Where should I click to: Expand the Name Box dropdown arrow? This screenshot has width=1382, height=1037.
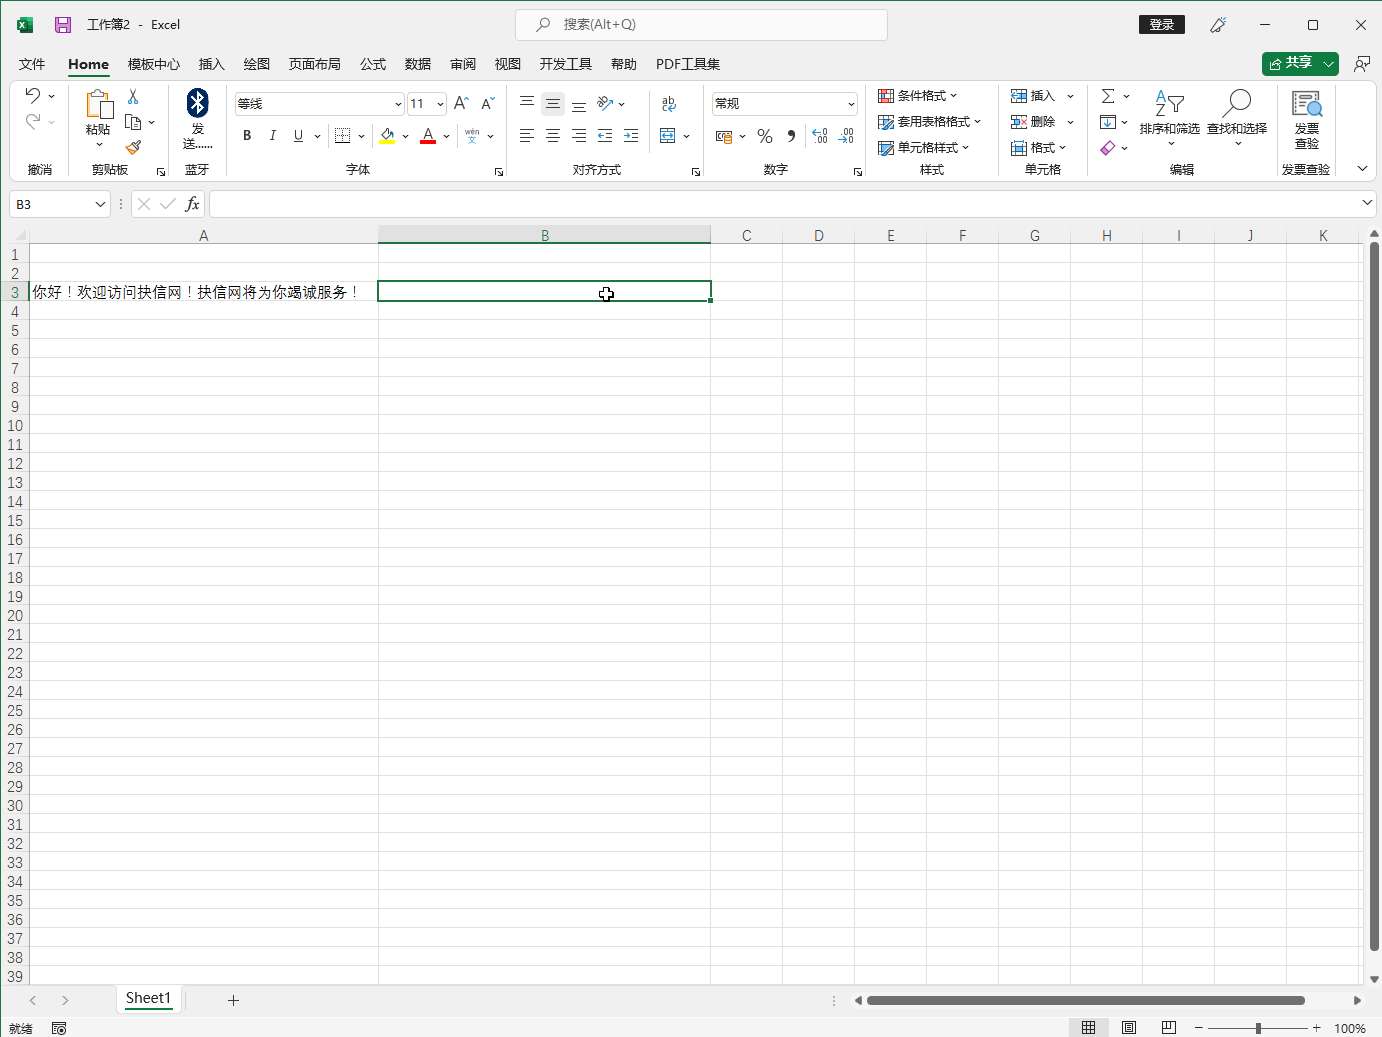point(100,204)
